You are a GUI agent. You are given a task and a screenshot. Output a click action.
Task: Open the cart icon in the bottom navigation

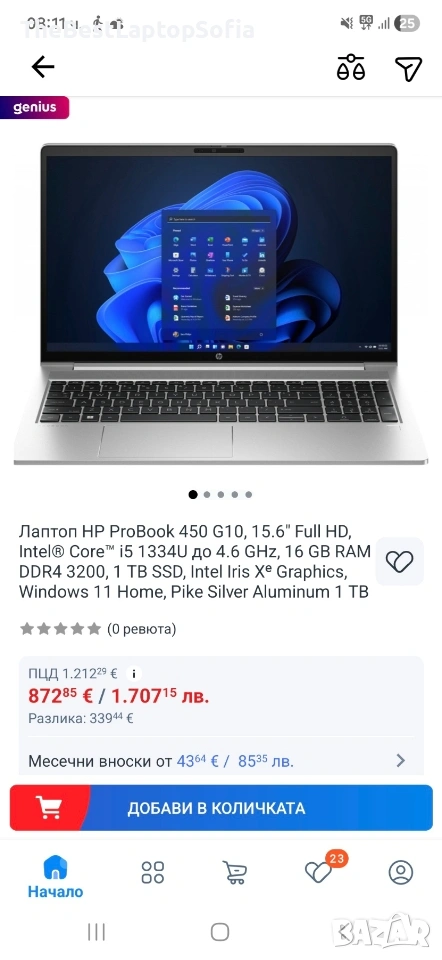(x=234, y=872)
